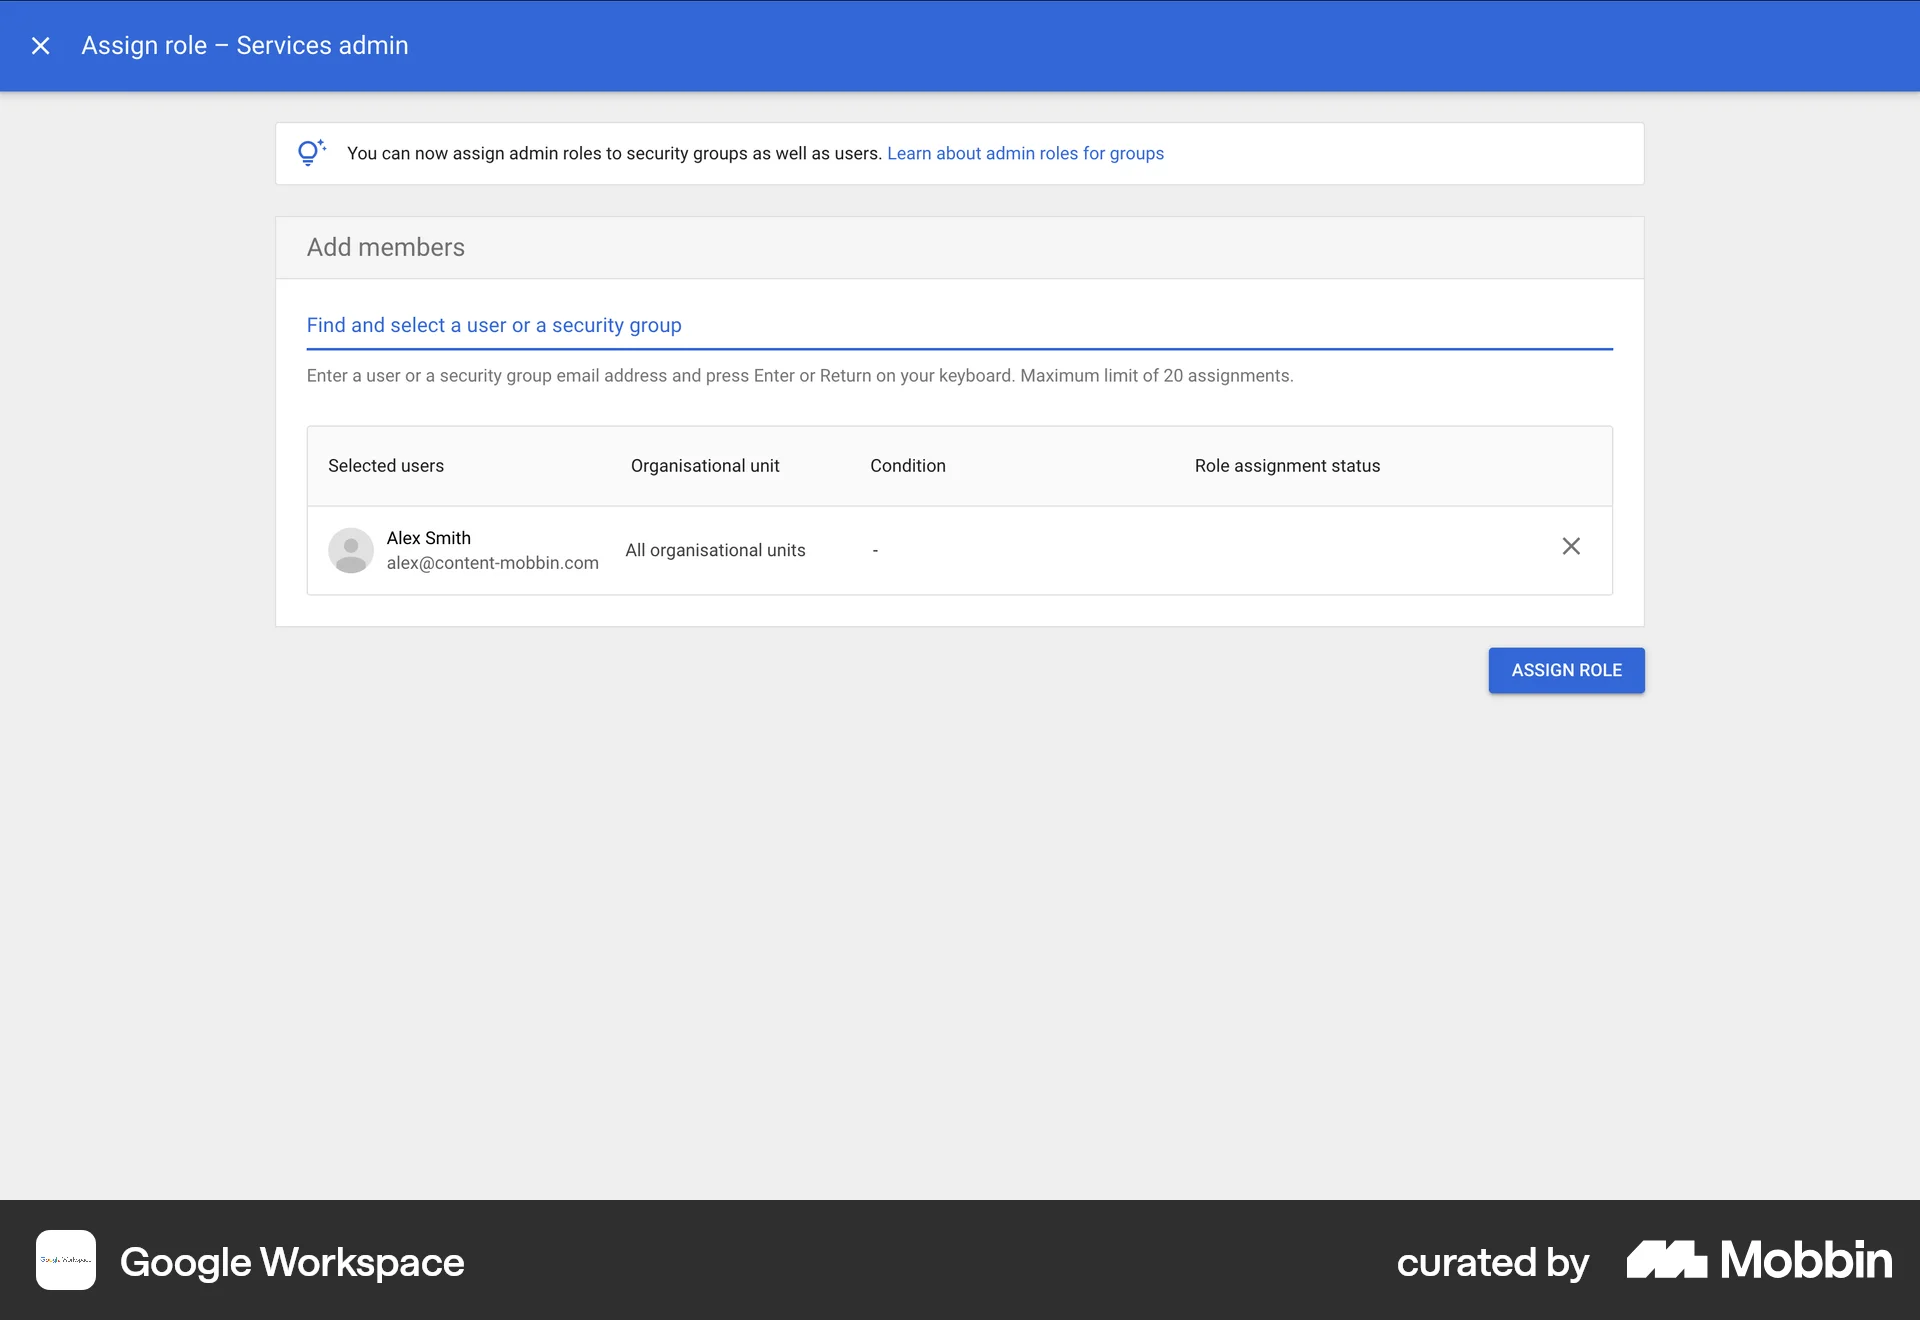Viewport: 1920px width, 1320px height.
Task: Remove Alex Smith from selected users
Action: coord(1571,547)
